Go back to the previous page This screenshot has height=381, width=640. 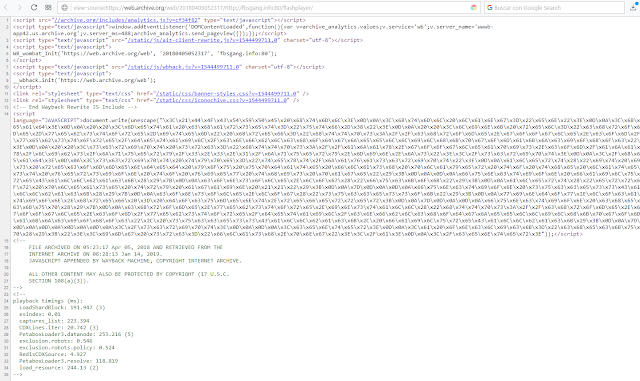pyautogui.click(x=6, y=7)
